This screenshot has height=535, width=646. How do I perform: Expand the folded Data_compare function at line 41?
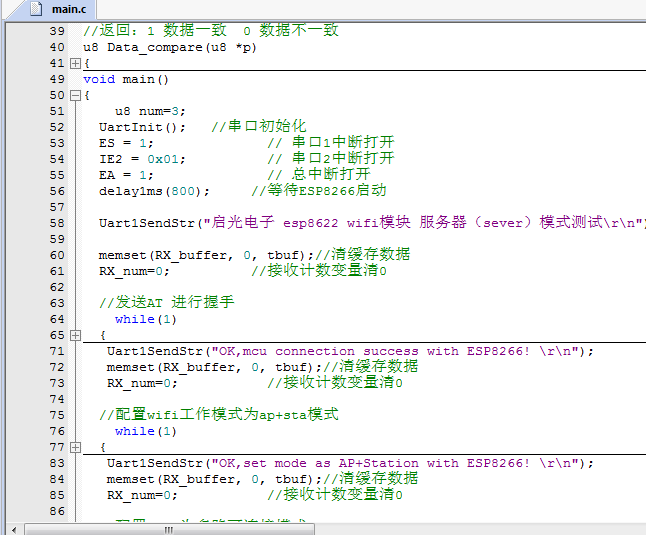(75, 63)
